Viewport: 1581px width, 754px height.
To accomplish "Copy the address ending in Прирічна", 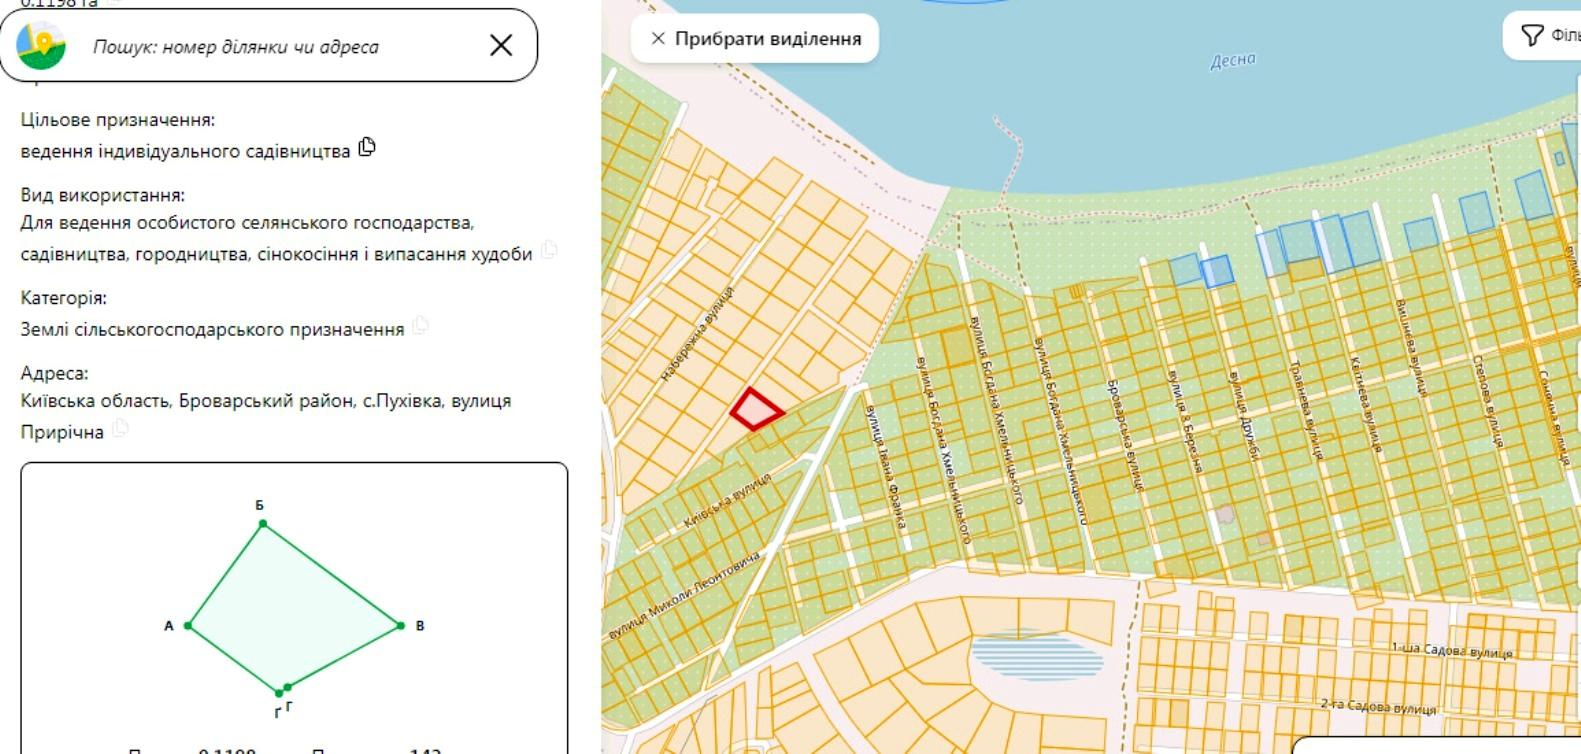I will click(x=120, y=429).
